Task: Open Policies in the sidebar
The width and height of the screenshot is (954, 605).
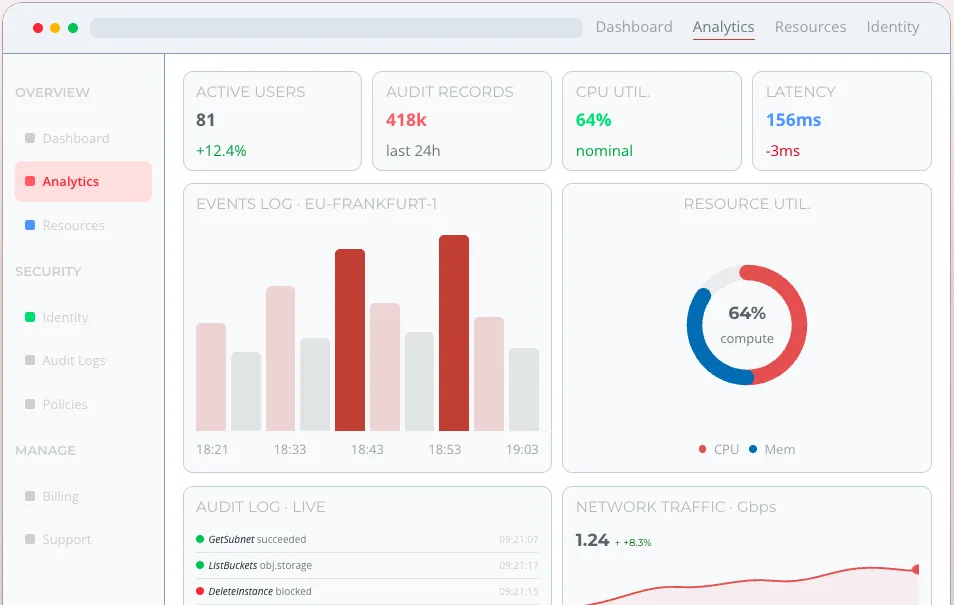Action: click(83, 404)
